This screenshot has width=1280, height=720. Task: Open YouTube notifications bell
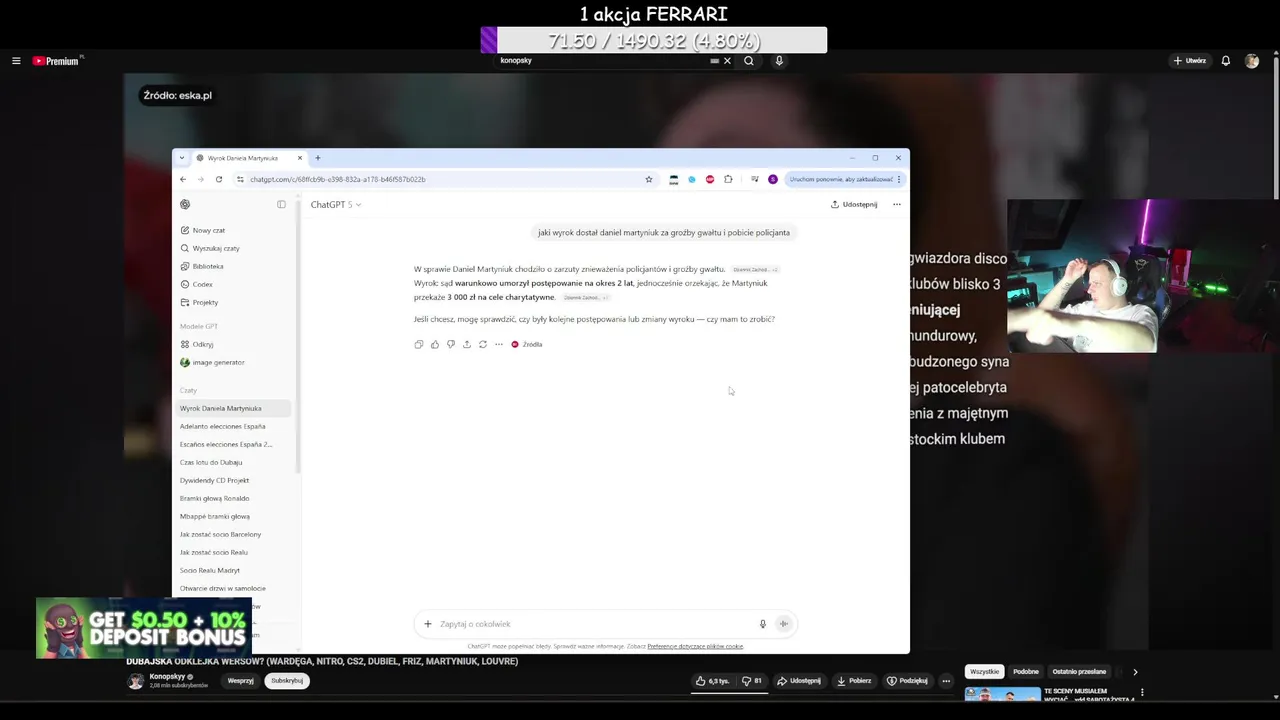[x=1225, y=61]
